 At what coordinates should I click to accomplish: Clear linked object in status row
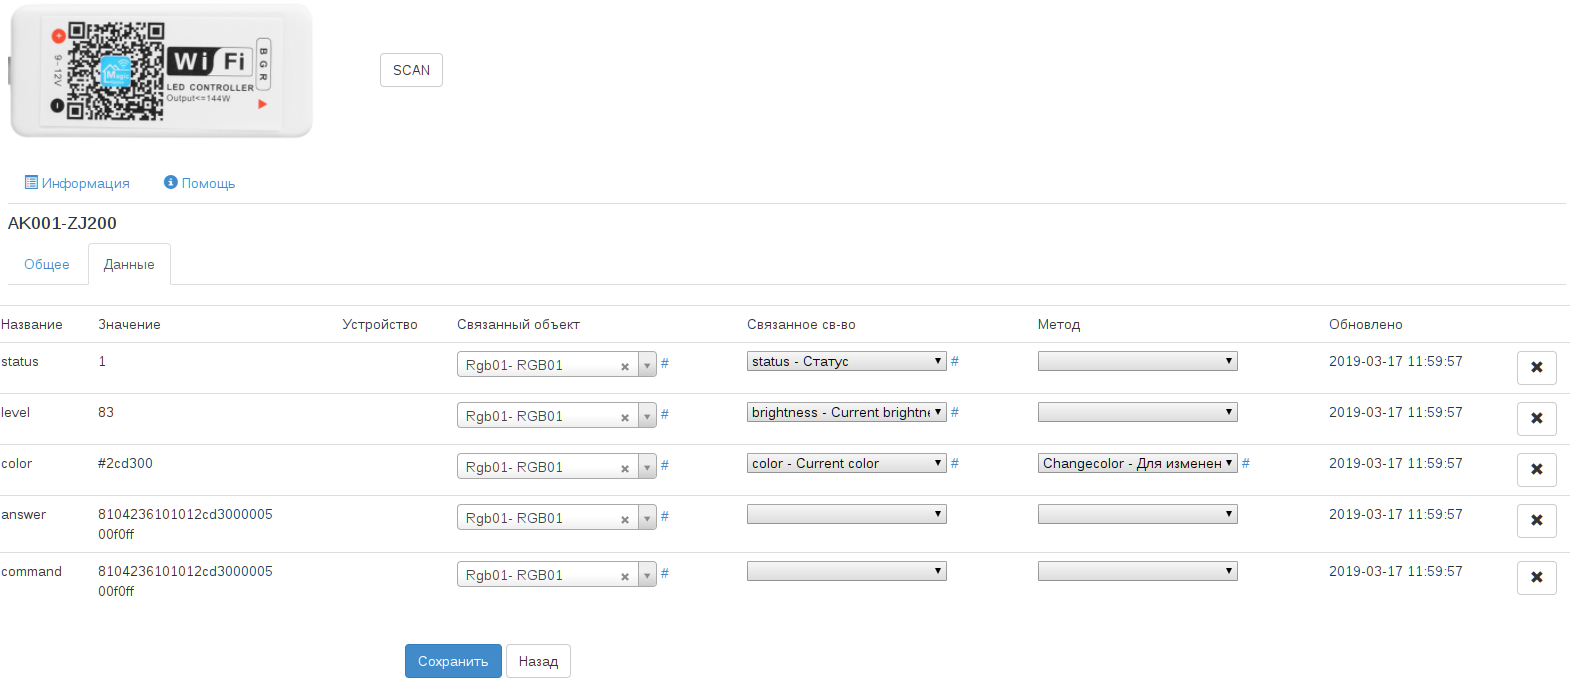click(625, 367)
